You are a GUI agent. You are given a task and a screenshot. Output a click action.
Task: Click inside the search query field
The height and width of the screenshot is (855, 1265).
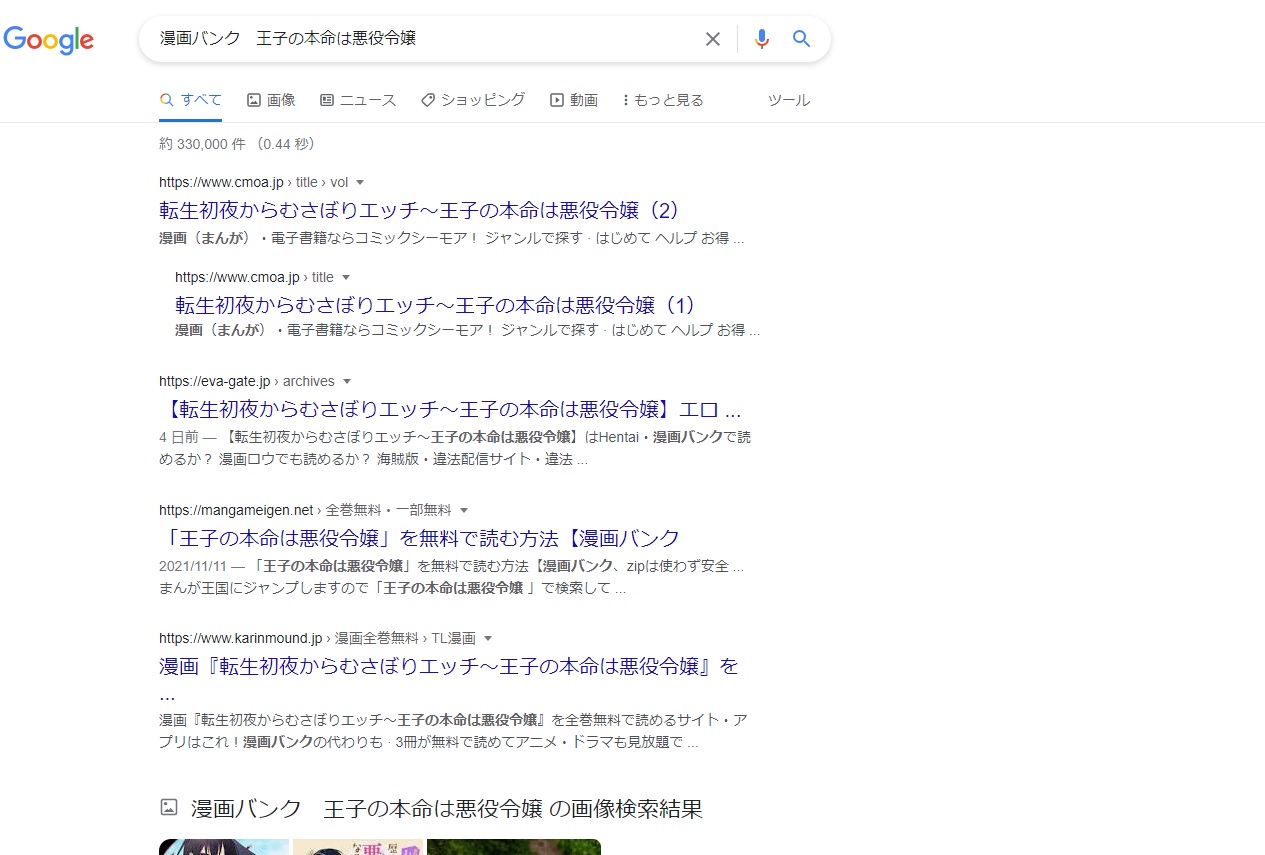pyautogui.click(x=425, y=39)
